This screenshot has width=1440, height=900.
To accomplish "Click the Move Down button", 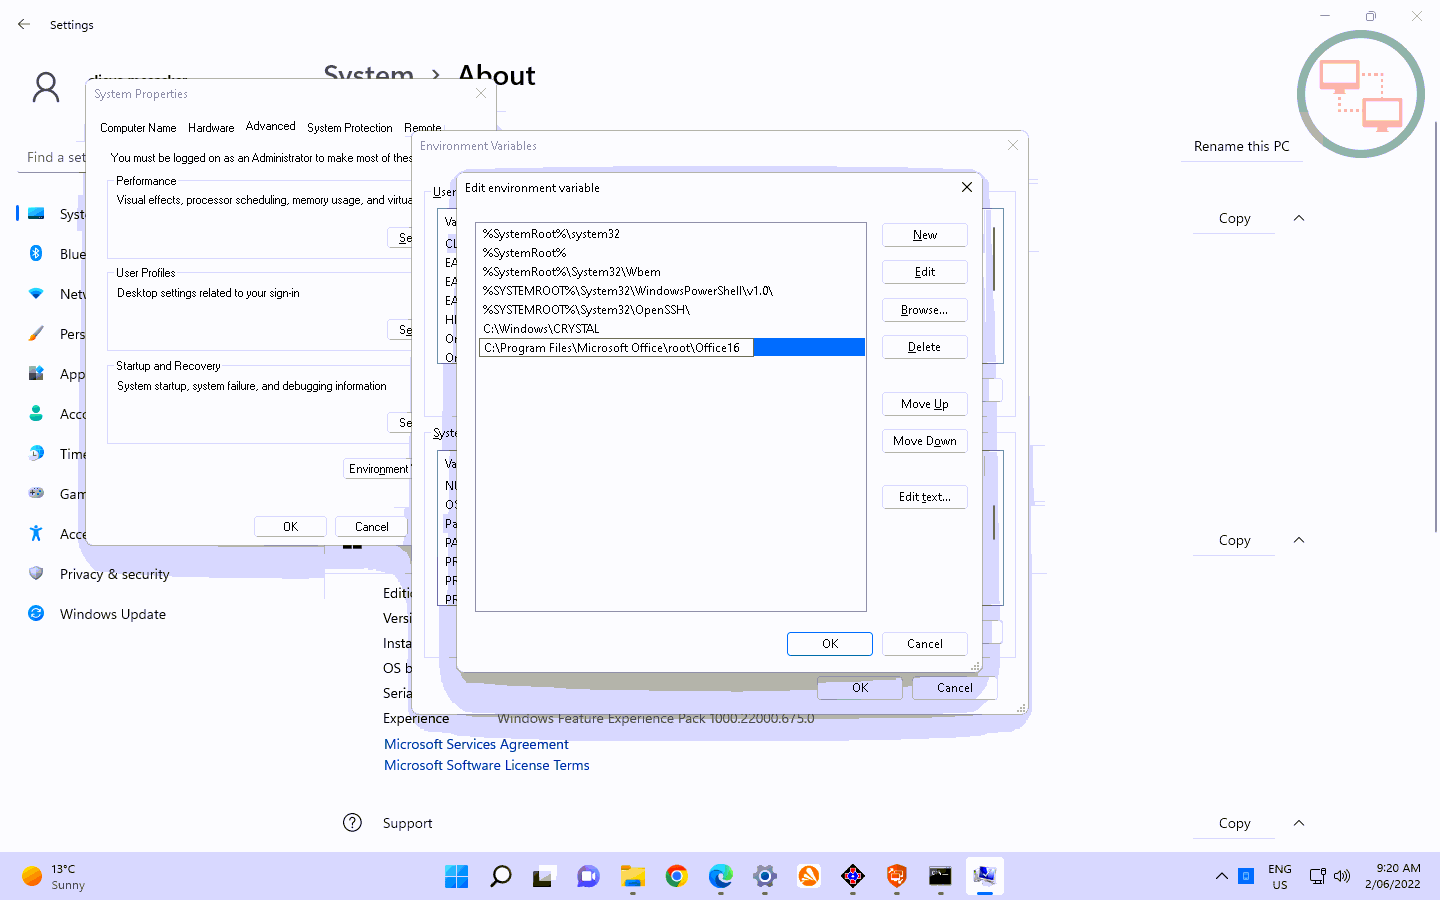I will pyautogui.click(x=924, y=441).
